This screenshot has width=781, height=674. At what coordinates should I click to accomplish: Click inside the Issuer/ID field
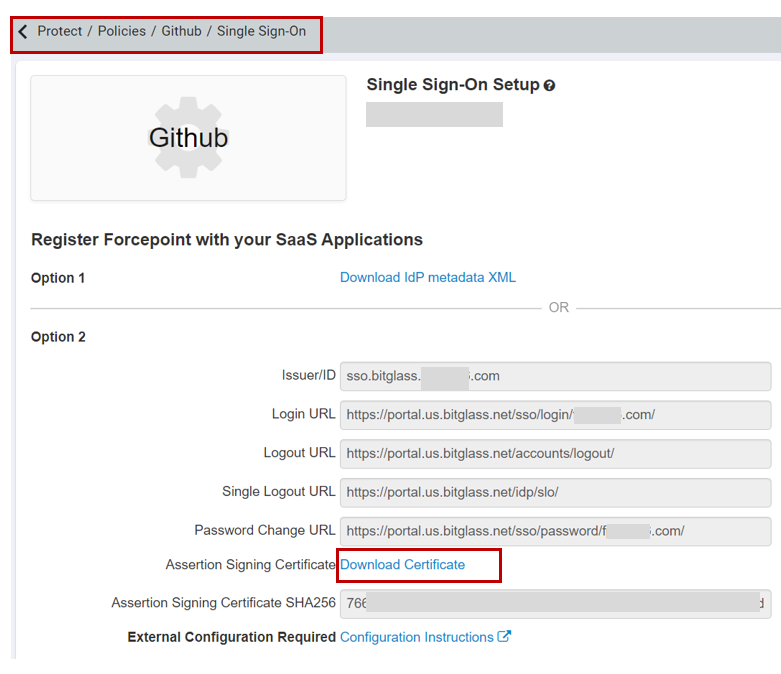[555, 376]
